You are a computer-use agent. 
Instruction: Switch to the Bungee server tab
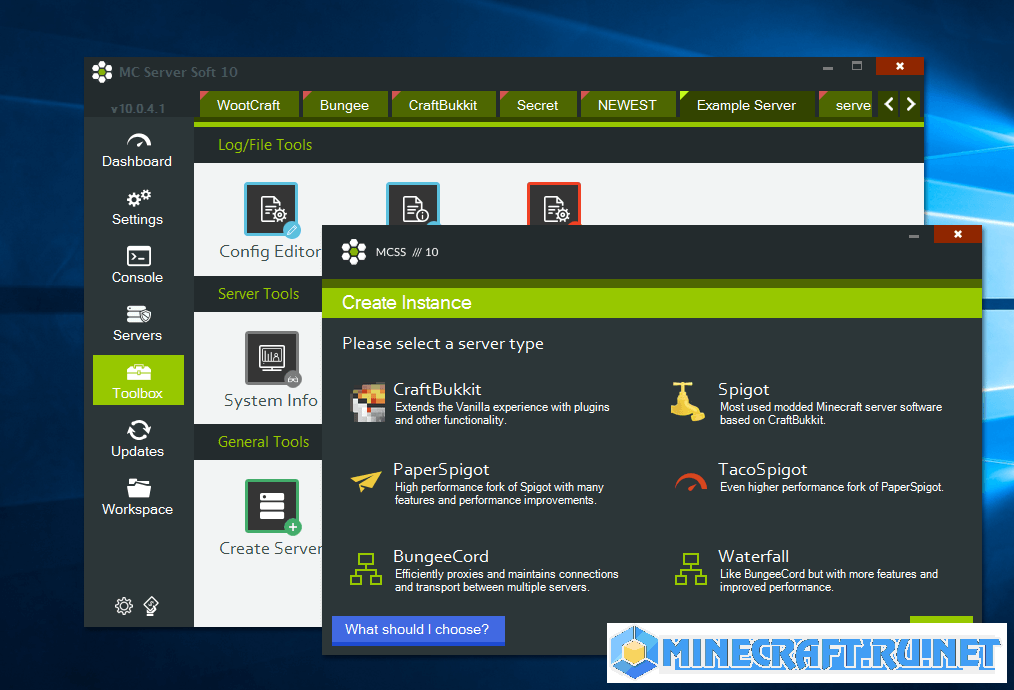(345, 105)
